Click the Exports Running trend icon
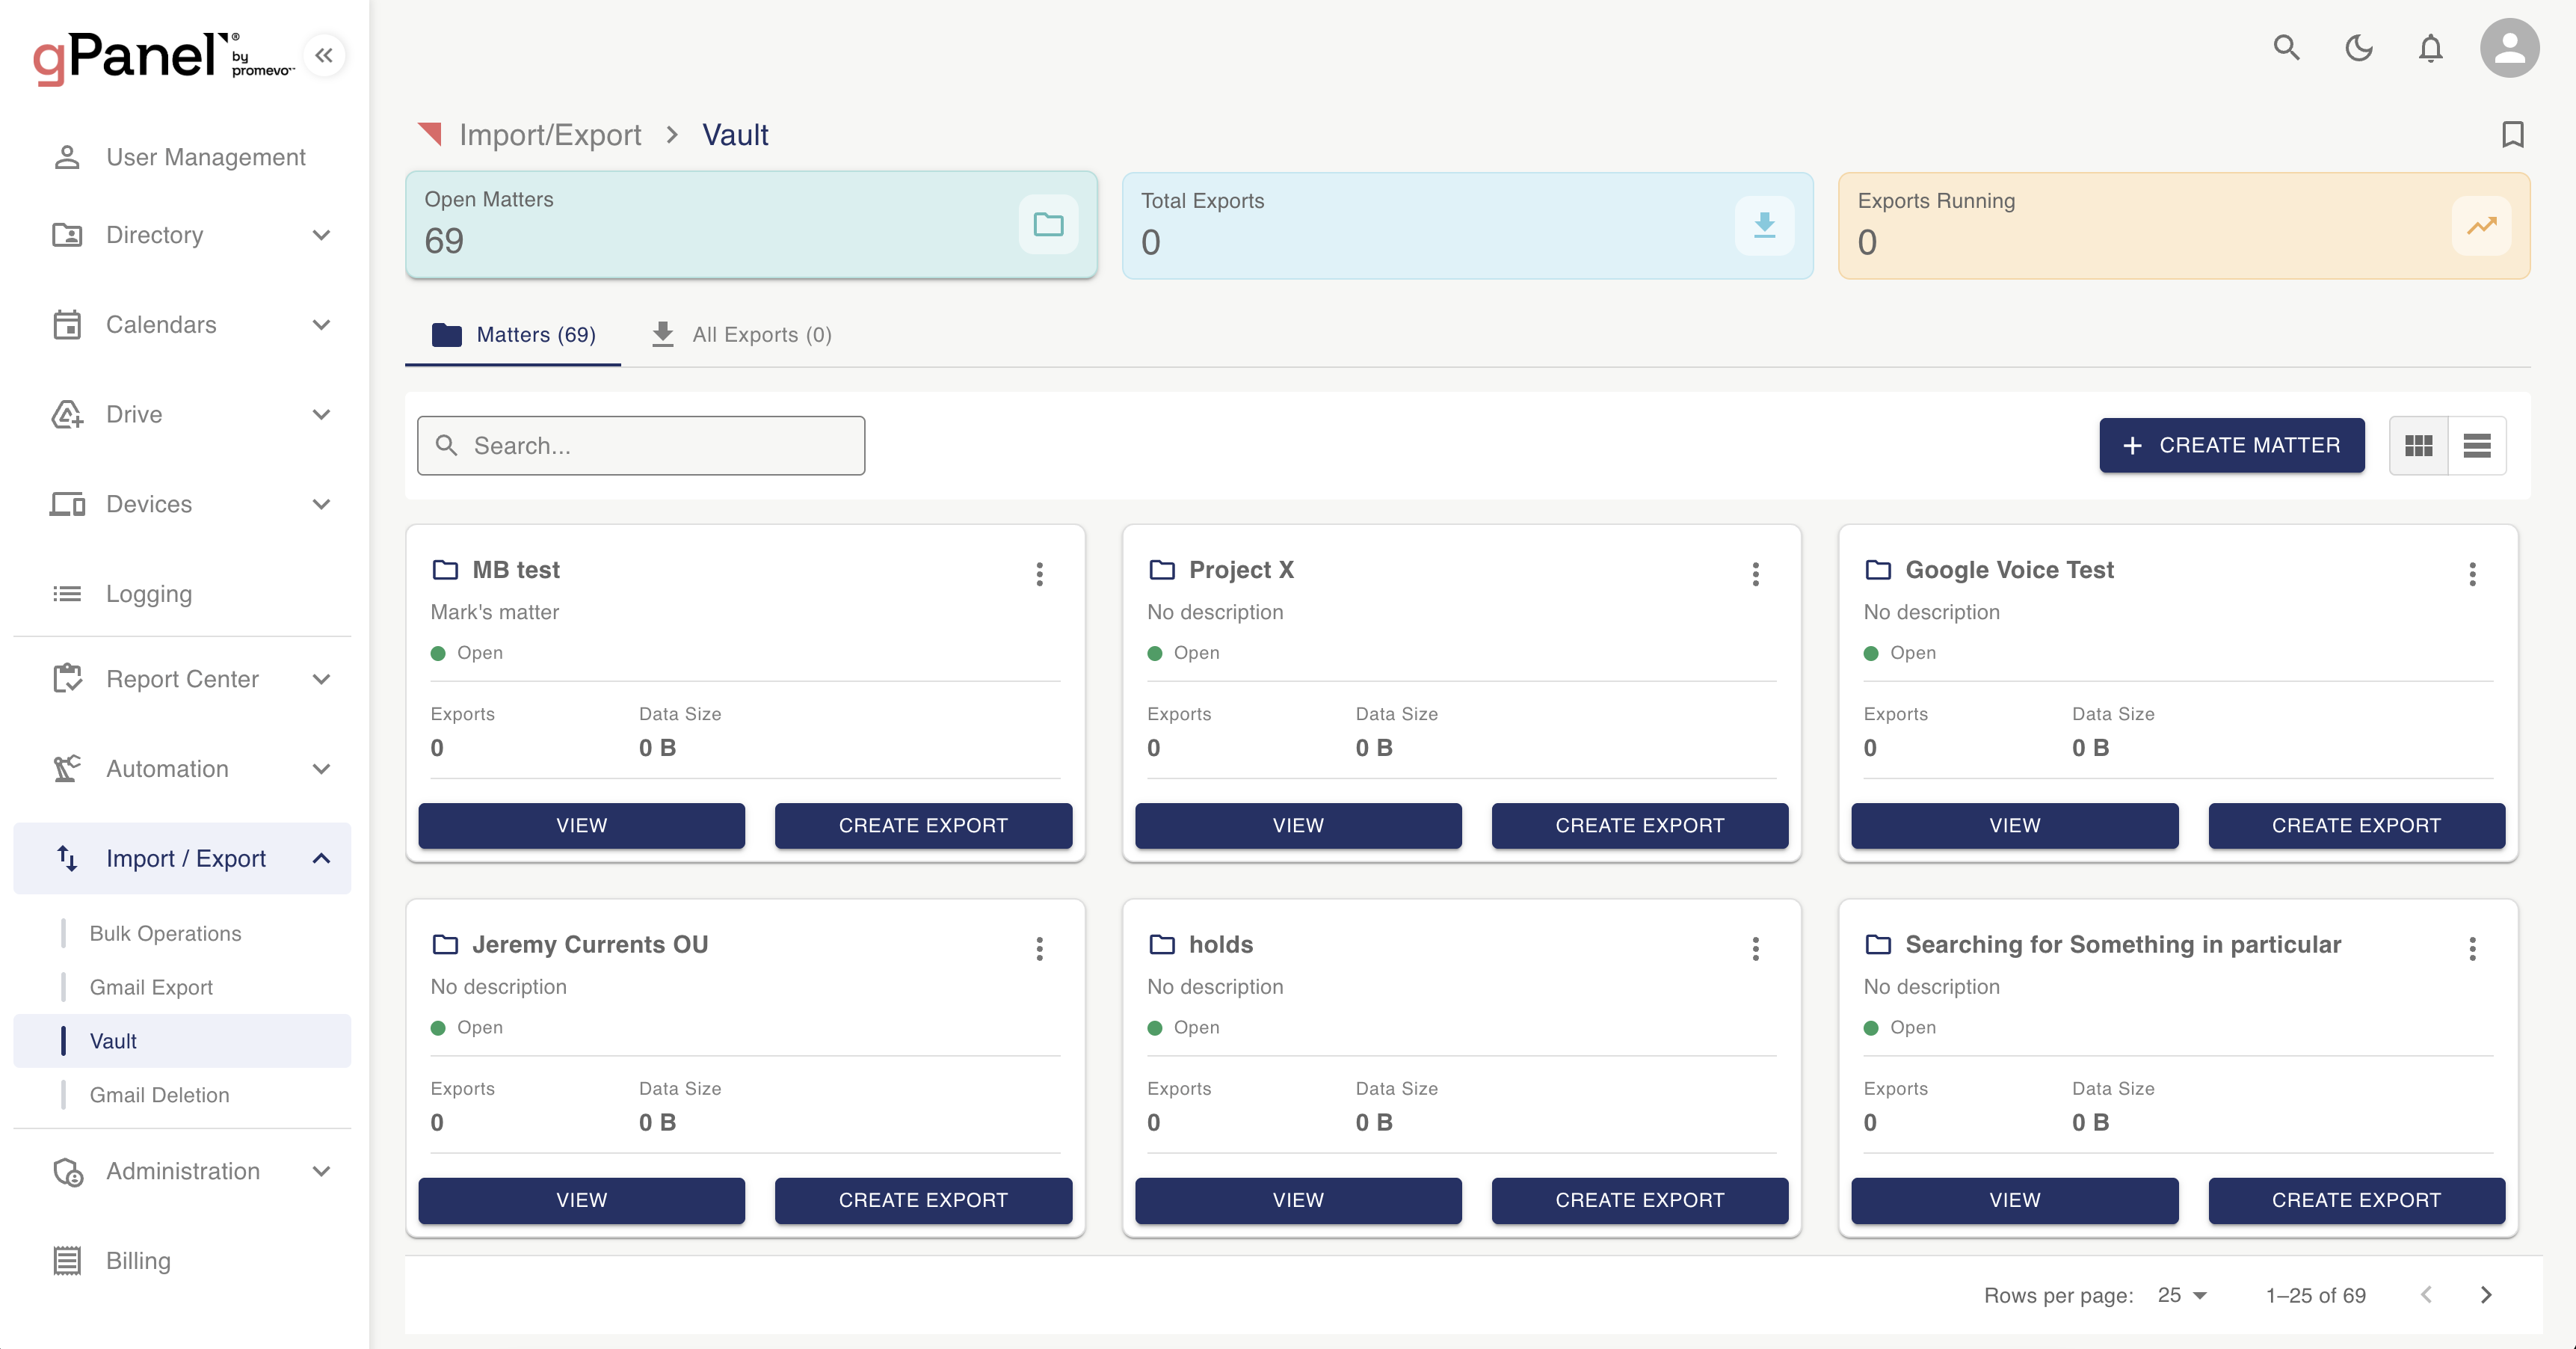 (x=2481, y=225)
